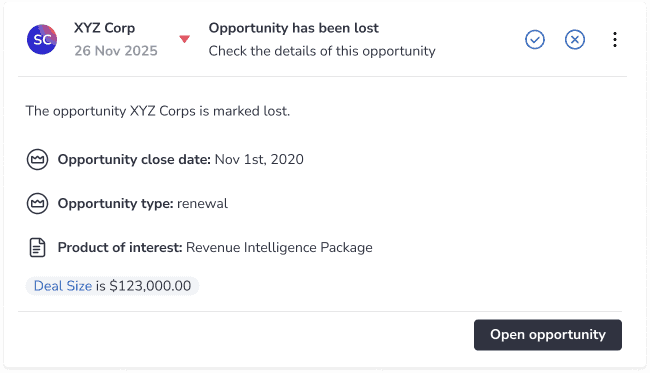
Task: Click the Opportunity close date label
Action: pos(134,160)
